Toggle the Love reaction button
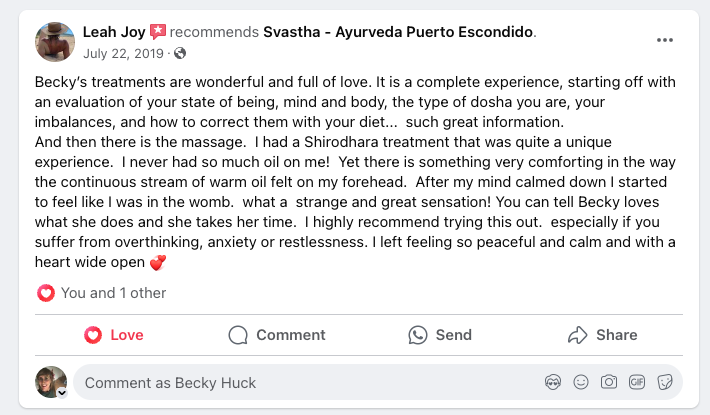This screenshot has height=415, width=710. (113, 335)
